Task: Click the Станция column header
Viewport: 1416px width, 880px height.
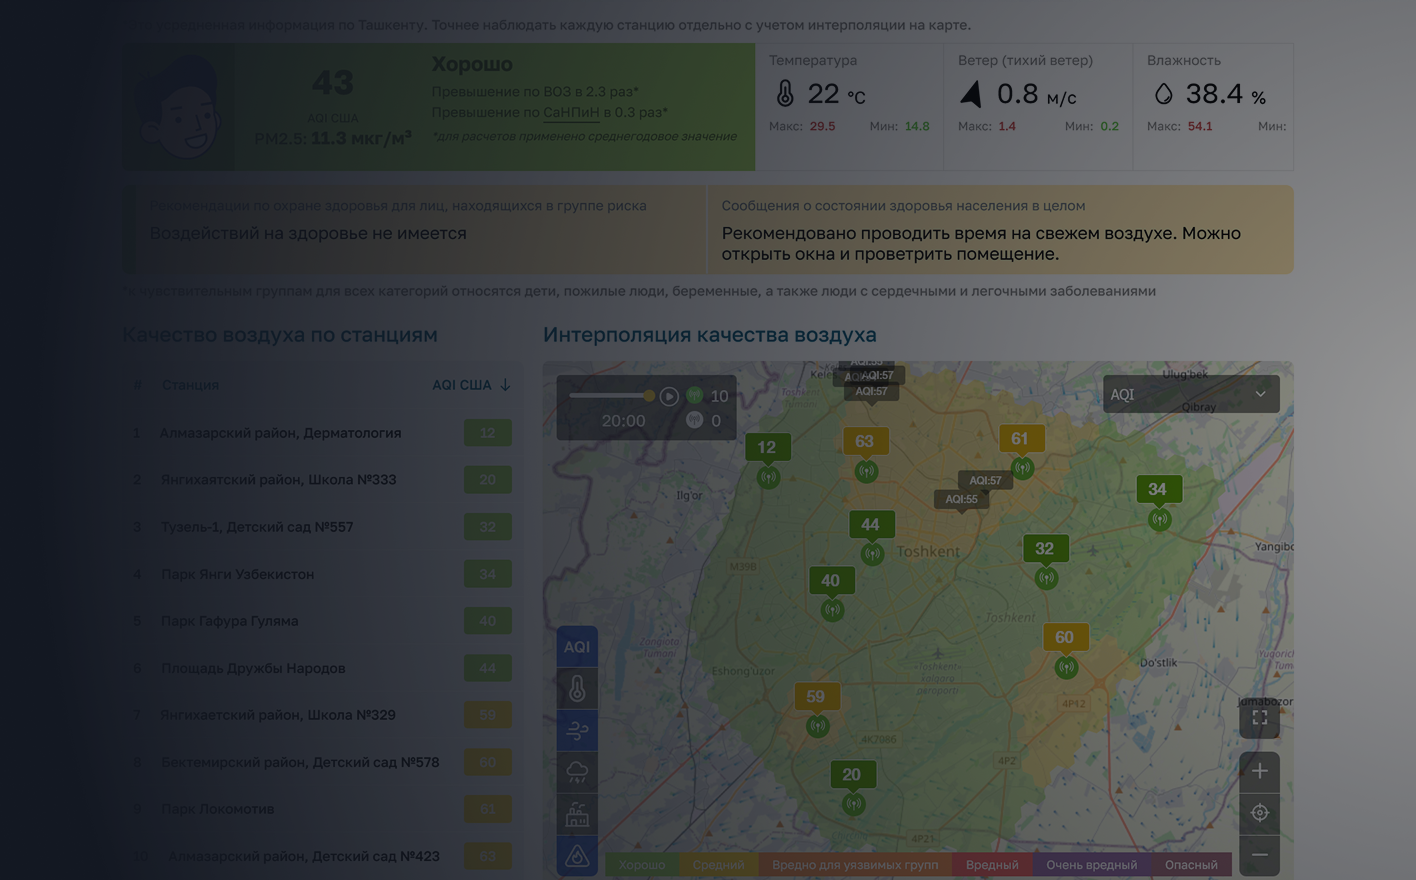Action: tap(190, 385)
